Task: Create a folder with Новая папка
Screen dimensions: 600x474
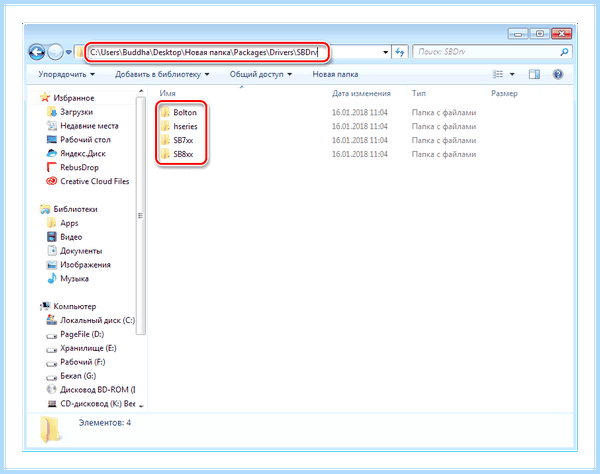Action: pos(335,74)
